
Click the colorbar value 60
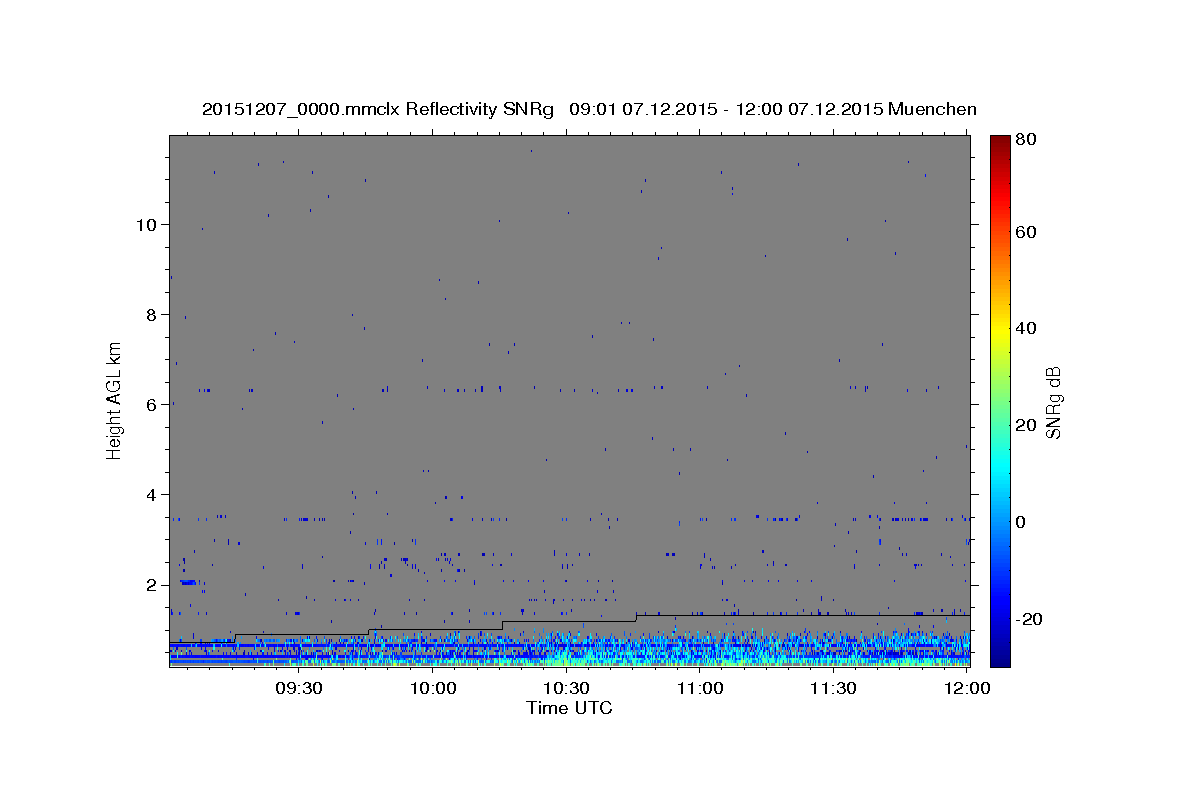coord(1025,232)
